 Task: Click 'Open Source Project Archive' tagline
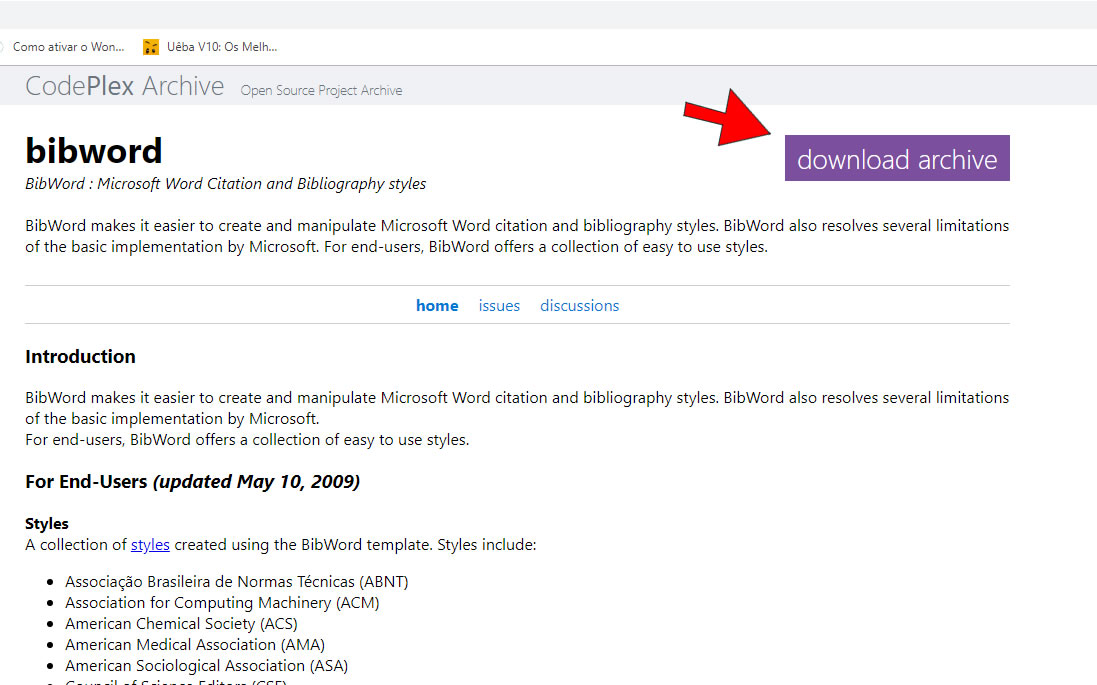tap(321, 90)
